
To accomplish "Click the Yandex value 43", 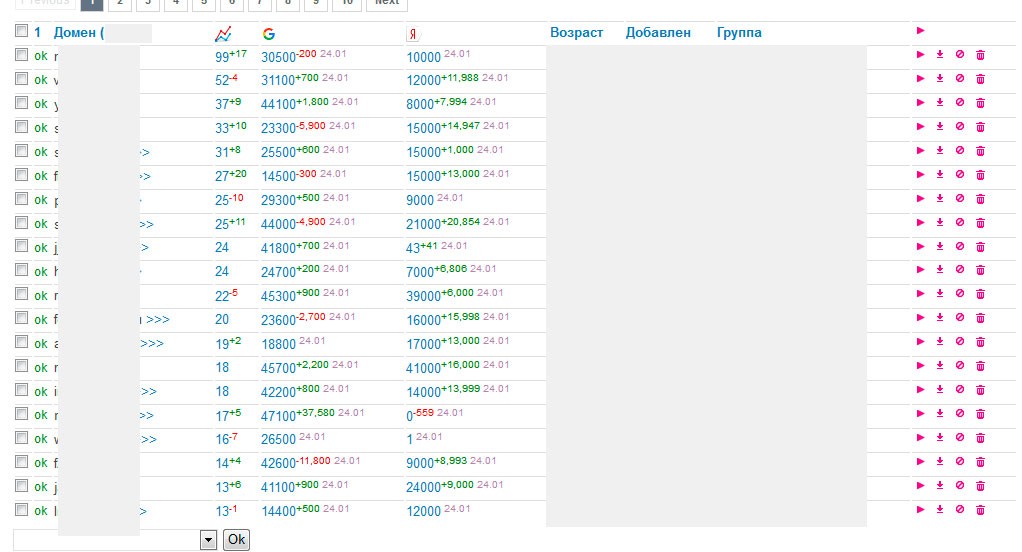I will coord(413,248).
